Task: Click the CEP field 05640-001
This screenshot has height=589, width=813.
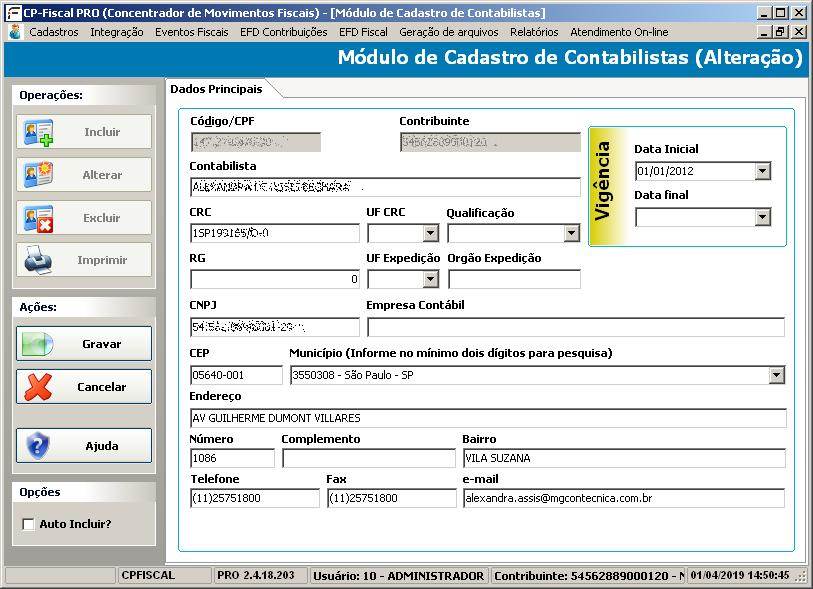Action: coord(236,375)
